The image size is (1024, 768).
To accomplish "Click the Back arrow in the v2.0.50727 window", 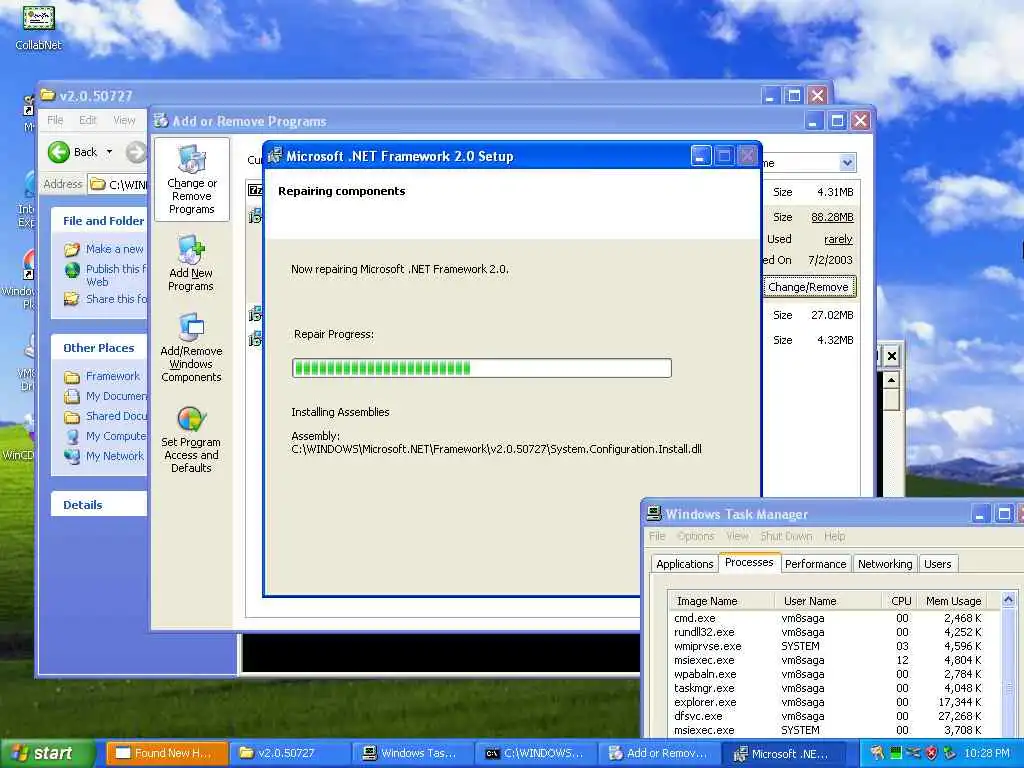I will pyautogui.click(x=59, y=152).
